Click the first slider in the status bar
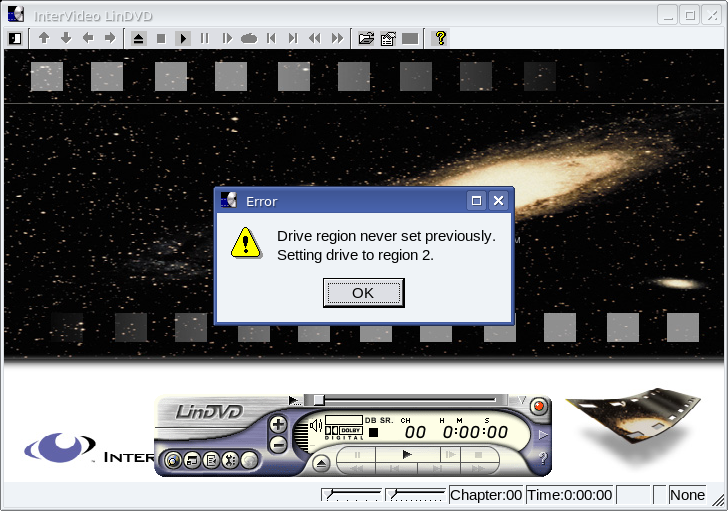This screenshot has height=511, width=728. pyautogui.click(x=351, y=495)
